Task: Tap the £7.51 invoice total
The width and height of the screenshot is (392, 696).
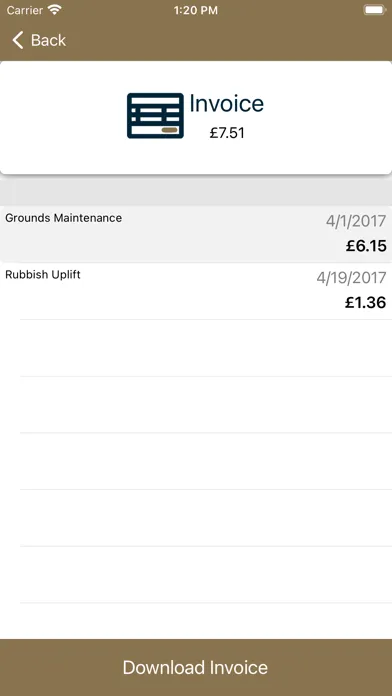Action: (x=227, y=133)
